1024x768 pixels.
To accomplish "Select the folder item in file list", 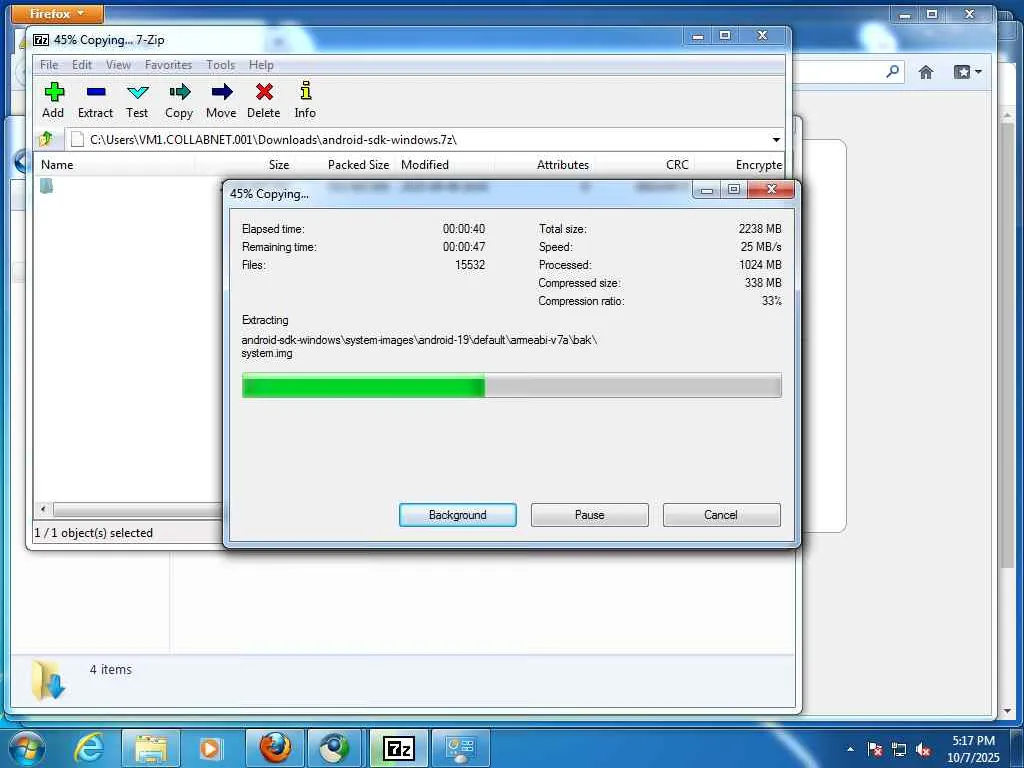I will point(46,186).
